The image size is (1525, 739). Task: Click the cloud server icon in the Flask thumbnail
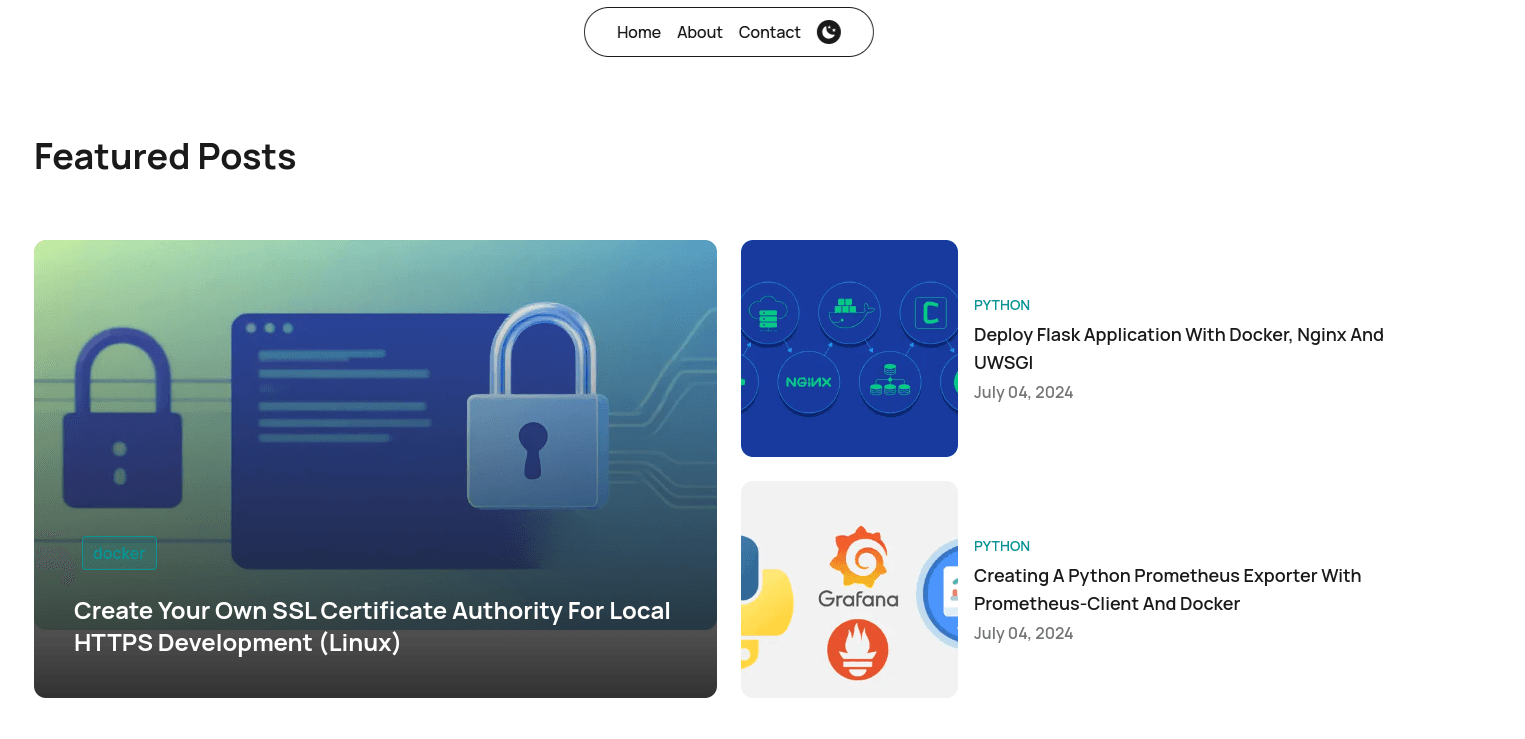coord(768,312)
